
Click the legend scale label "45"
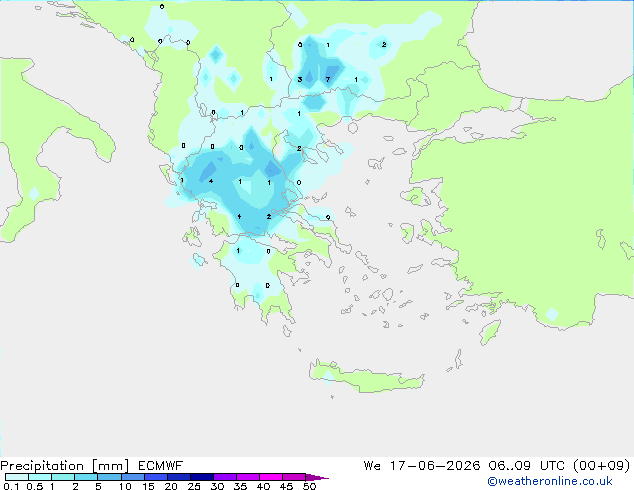coord(286,486)
